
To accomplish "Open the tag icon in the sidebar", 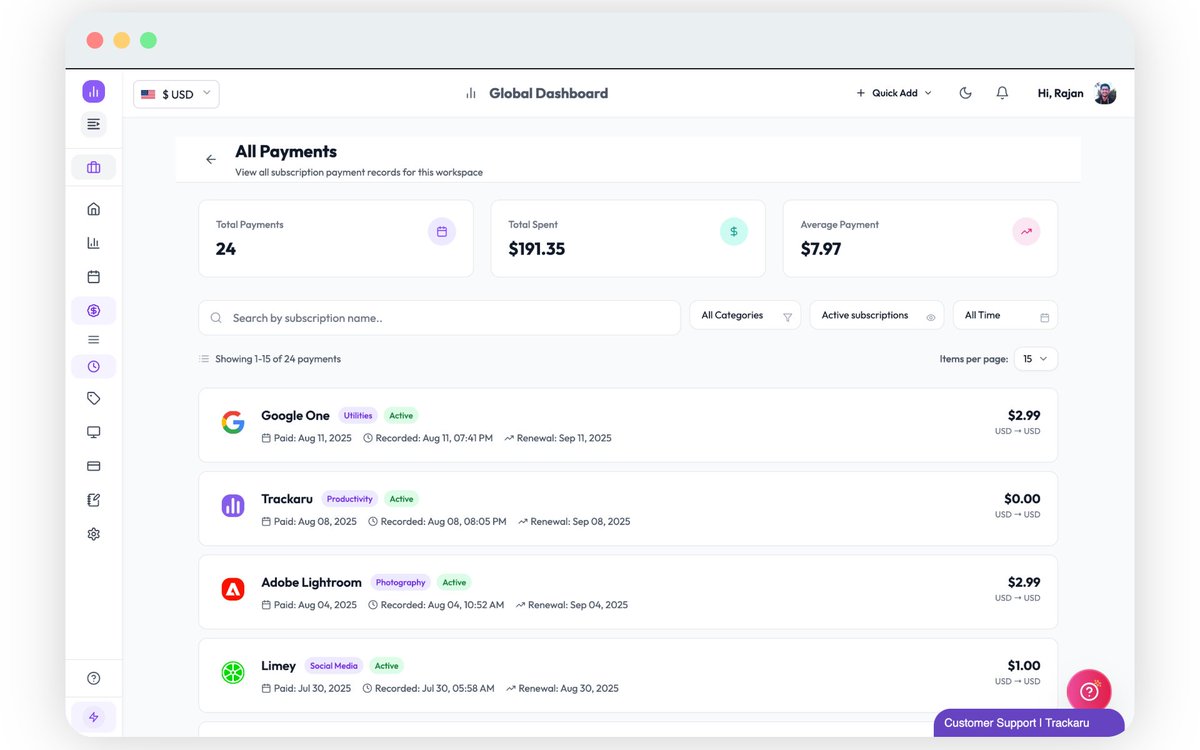I will click(93, 398).
